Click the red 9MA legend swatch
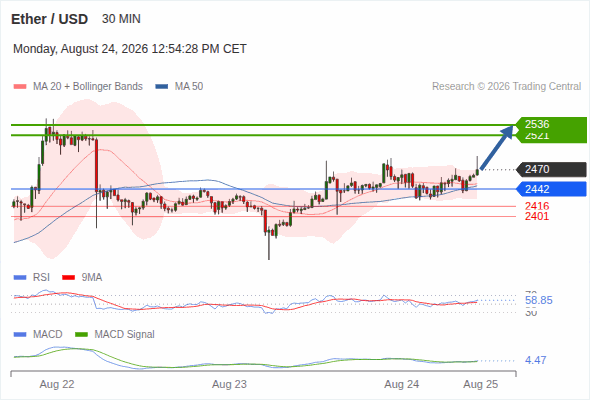 [x=68, y=278]
